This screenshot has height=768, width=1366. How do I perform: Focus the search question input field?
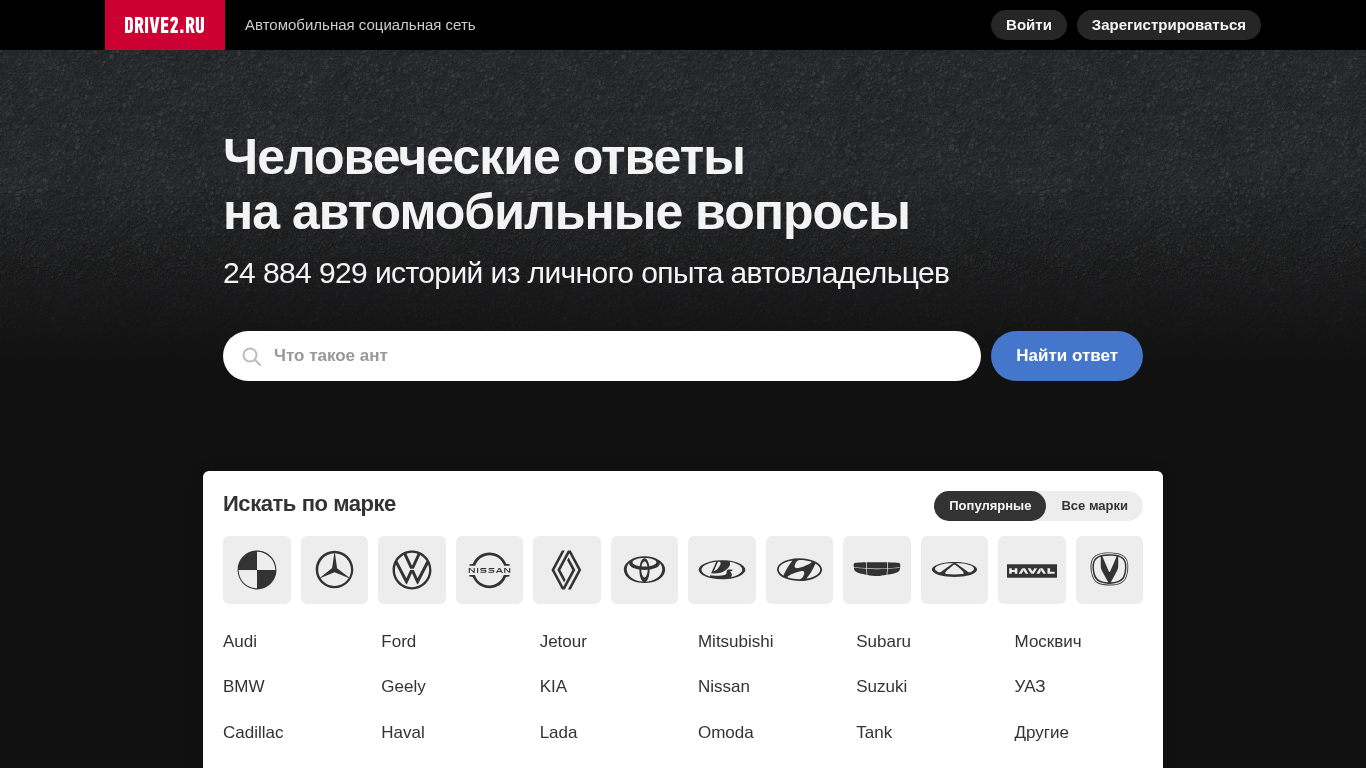tap(602, 356)
